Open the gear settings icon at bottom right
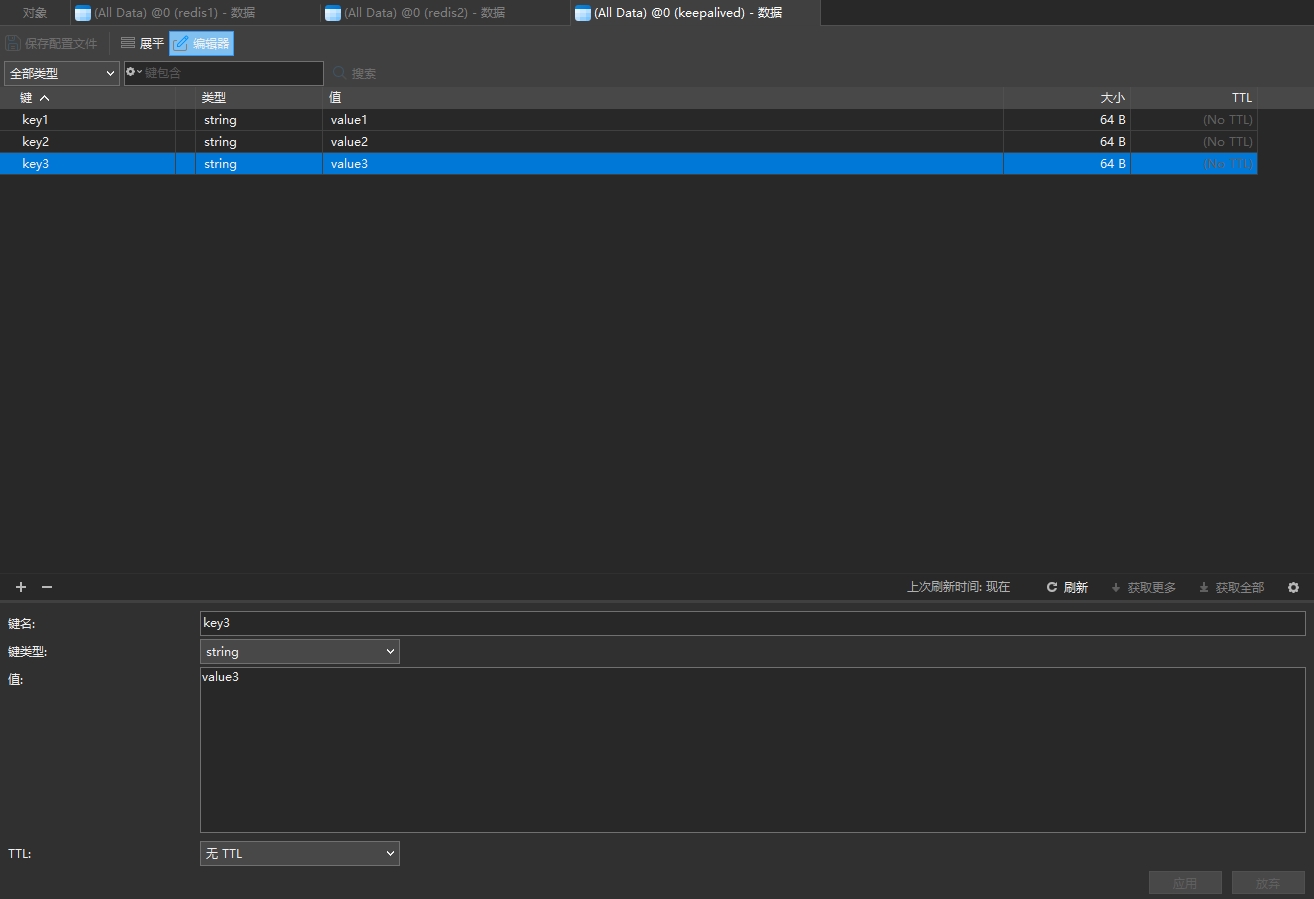Viewport: 1314px width, 899px height. [1293, 587]
